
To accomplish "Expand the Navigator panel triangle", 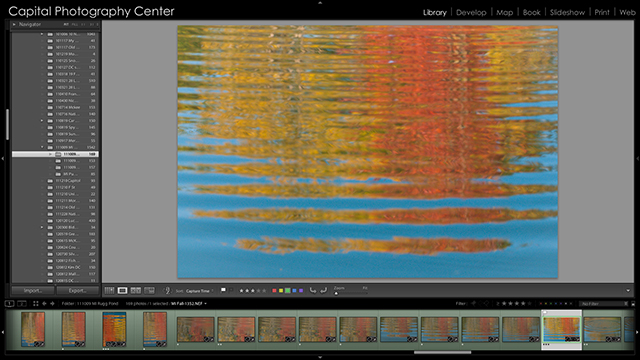I will (x=14, y=24).
